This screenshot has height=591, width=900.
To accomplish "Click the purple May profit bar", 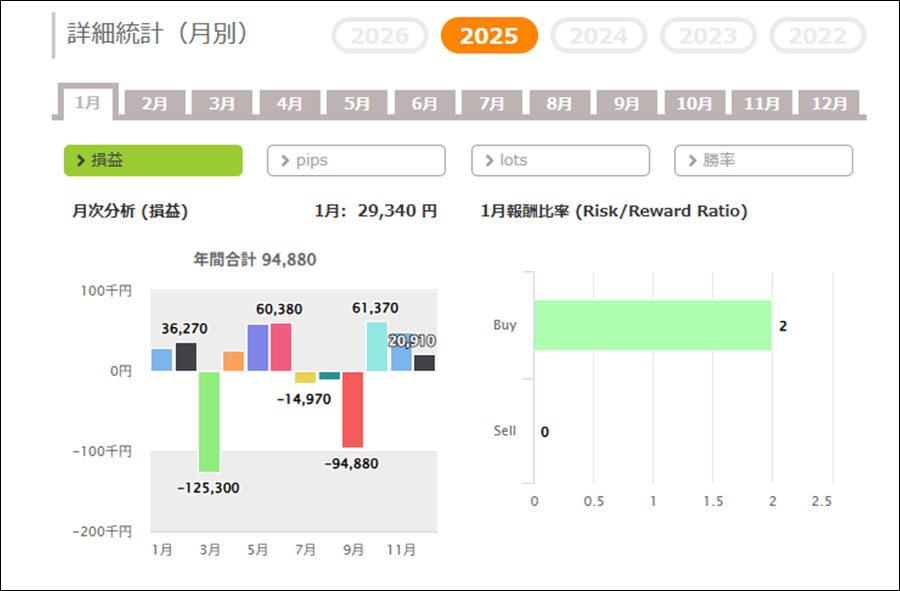I will tap(257, 348).
